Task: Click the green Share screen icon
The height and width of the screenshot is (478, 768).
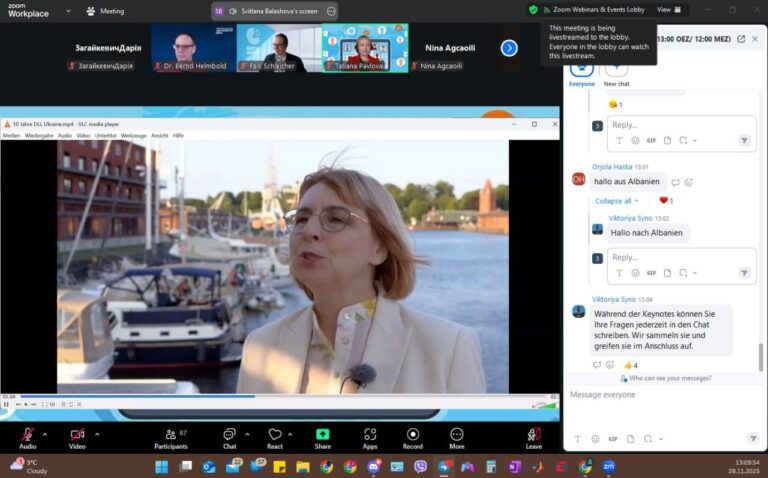Action: (x=322, y=434)
